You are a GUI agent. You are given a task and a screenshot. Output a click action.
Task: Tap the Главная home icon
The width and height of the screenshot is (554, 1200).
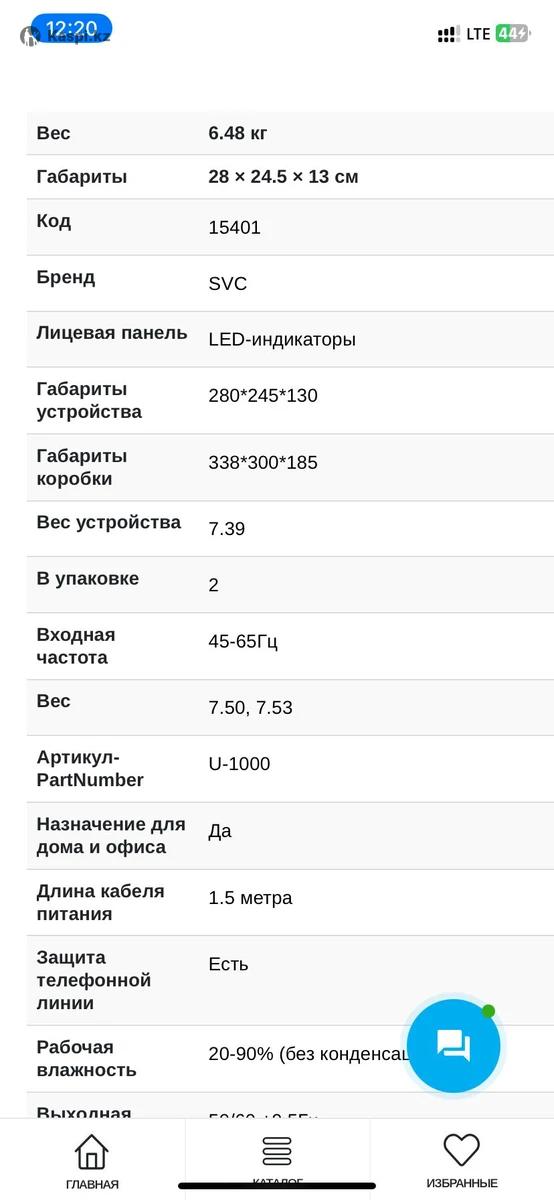(x=91, y=1150)
